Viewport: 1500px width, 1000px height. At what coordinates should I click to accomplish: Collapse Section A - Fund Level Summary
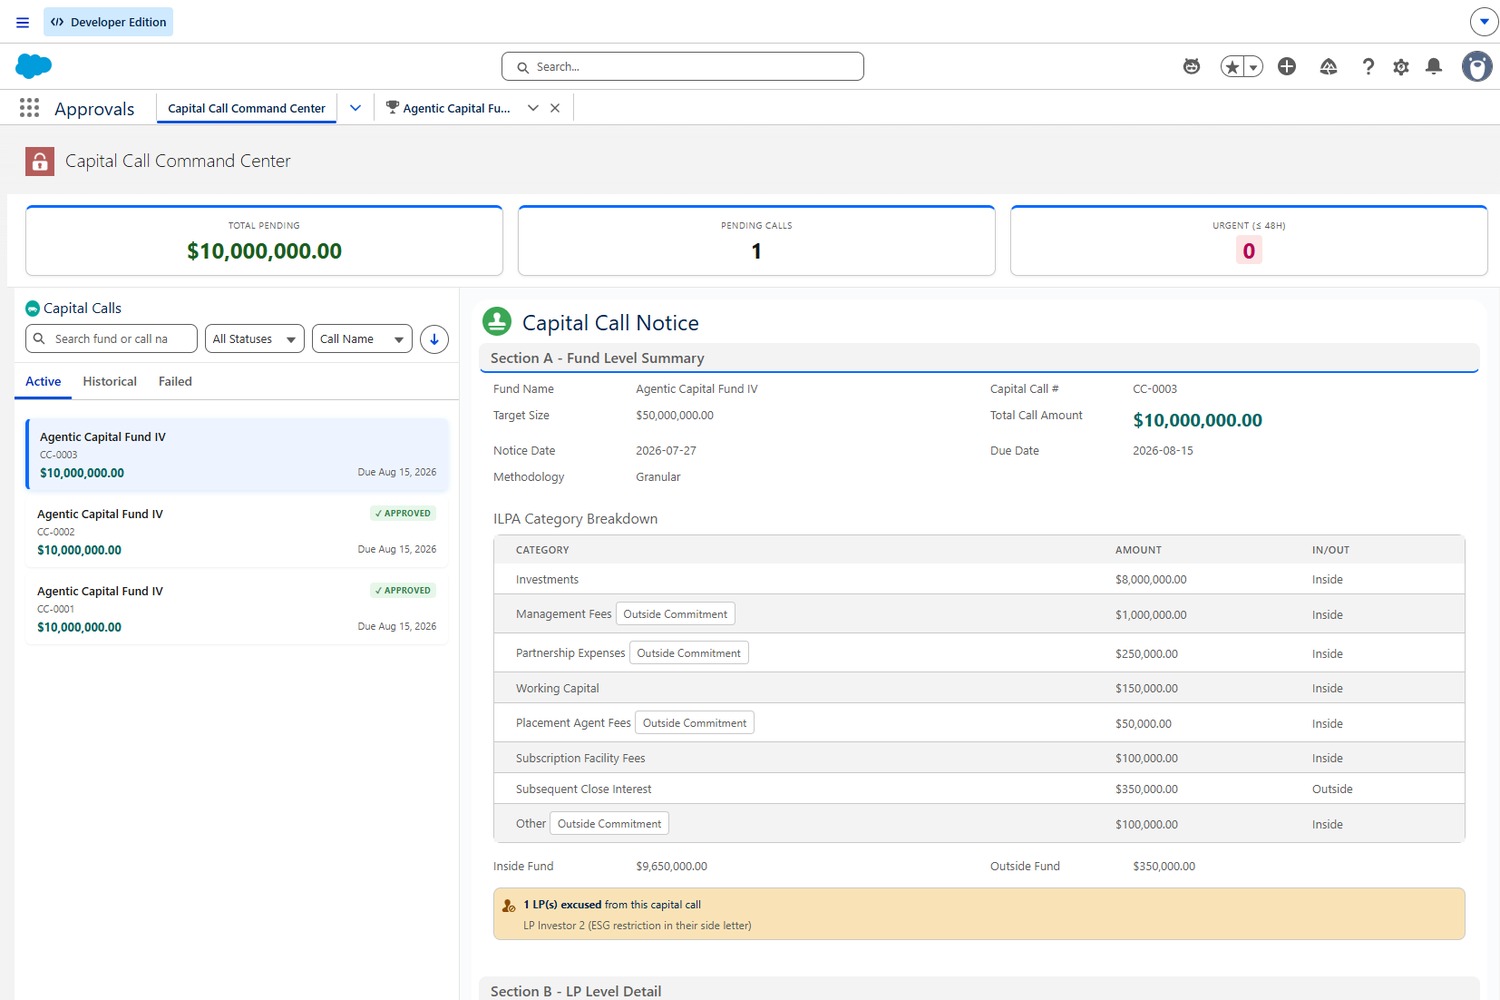click(x=978, y=358)
